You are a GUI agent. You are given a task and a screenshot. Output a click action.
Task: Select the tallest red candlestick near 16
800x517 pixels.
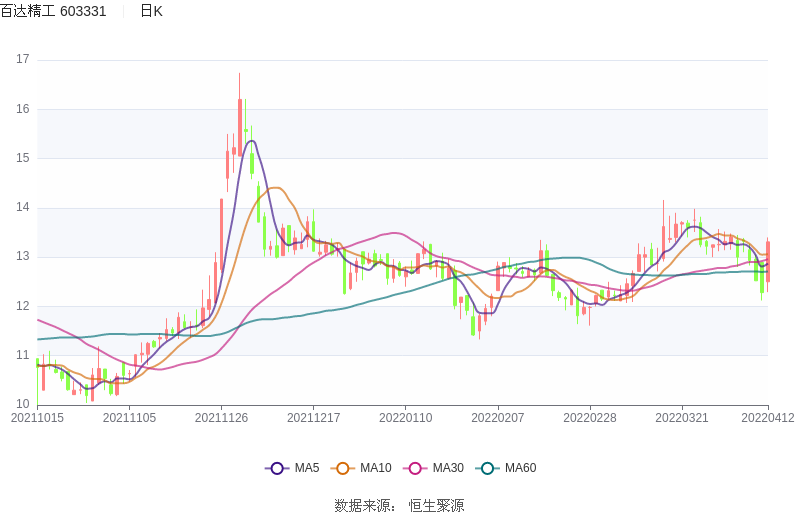click(240, 125)
